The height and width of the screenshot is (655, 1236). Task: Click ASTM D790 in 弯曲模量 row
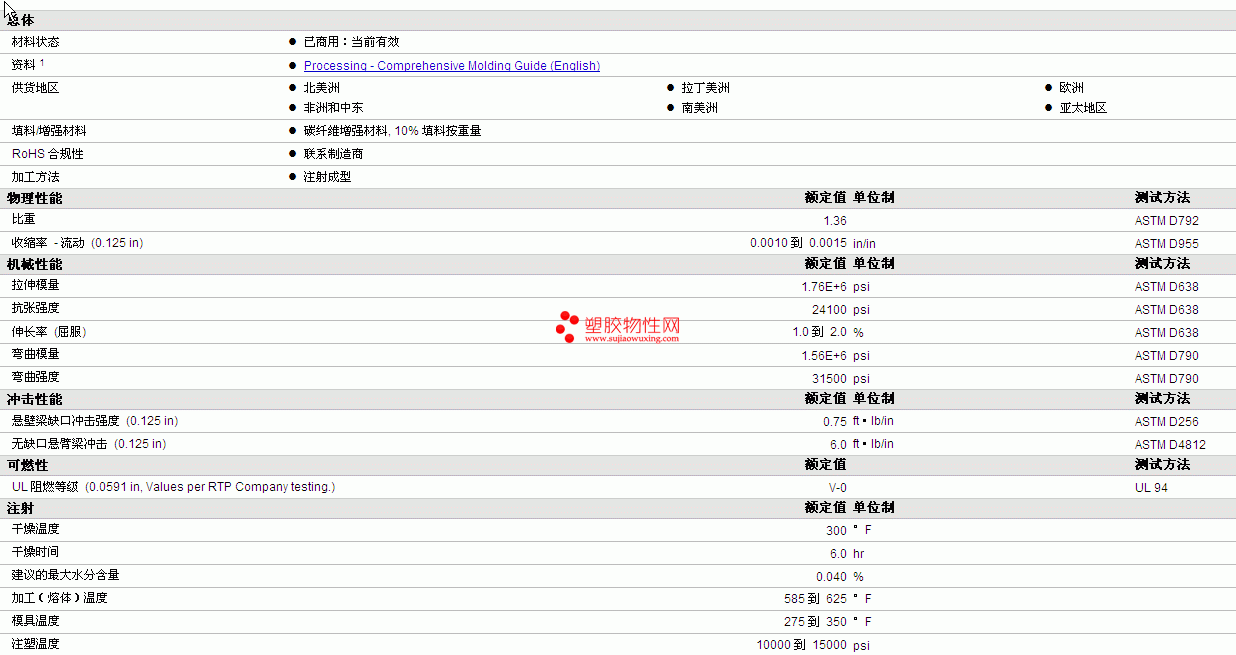[x=1166, y=356]
